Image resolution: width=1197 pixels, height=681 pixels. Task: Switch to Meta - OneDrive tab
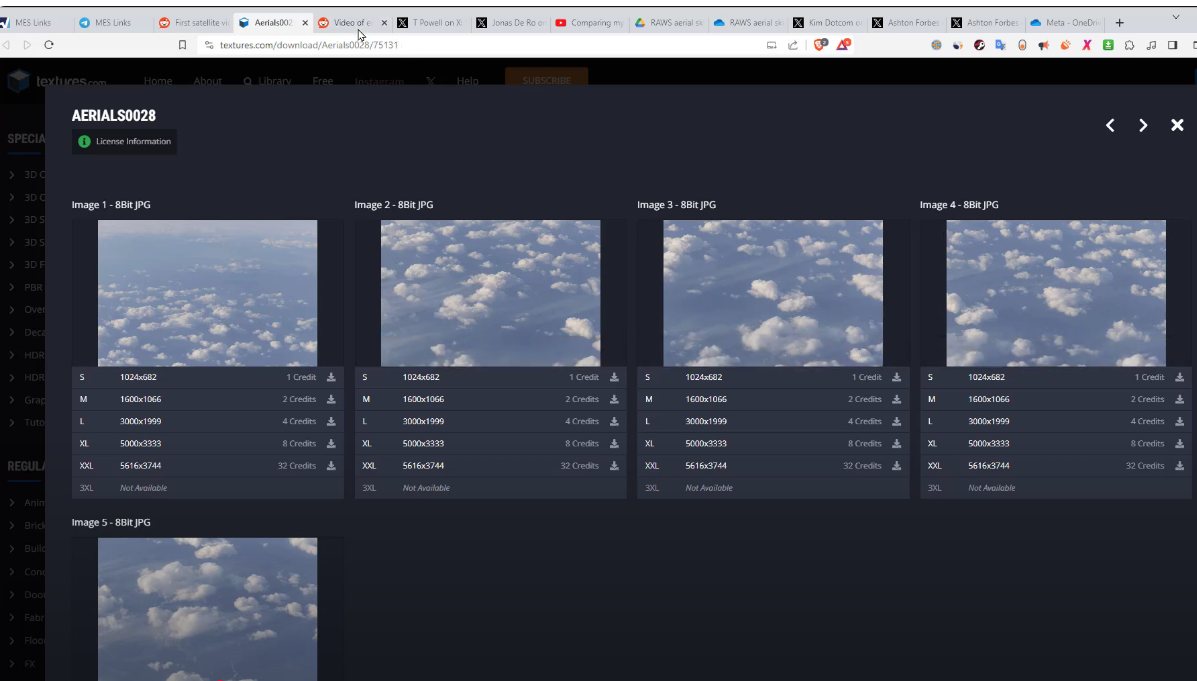pyautogui.click(x=1064, y=23)
